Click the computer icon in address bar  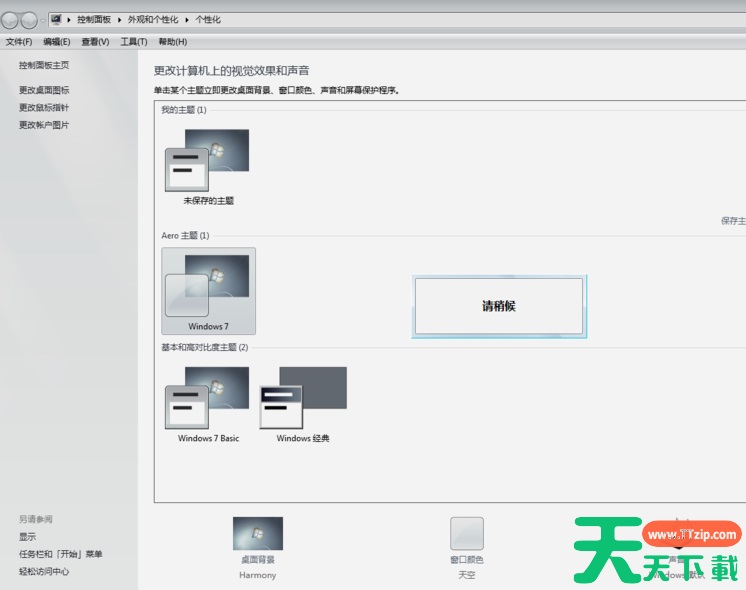(56, 20)
